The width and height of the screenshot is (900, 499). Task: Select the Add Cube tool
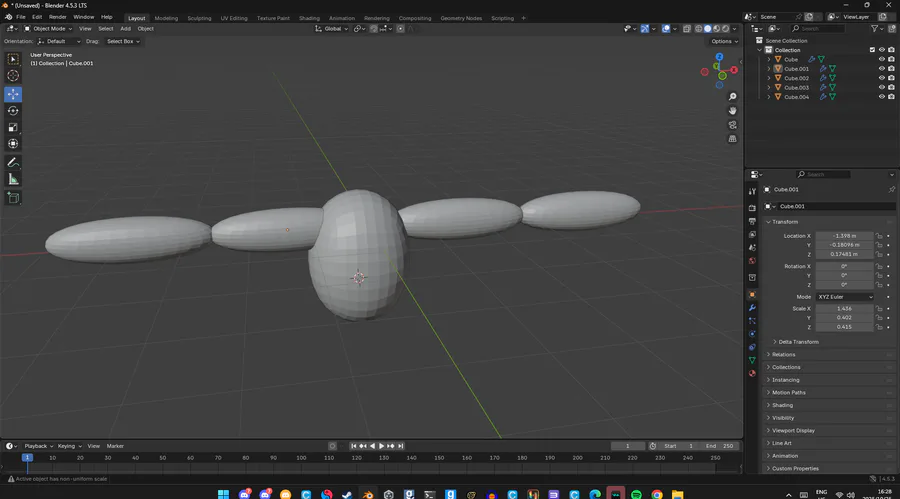13,198
